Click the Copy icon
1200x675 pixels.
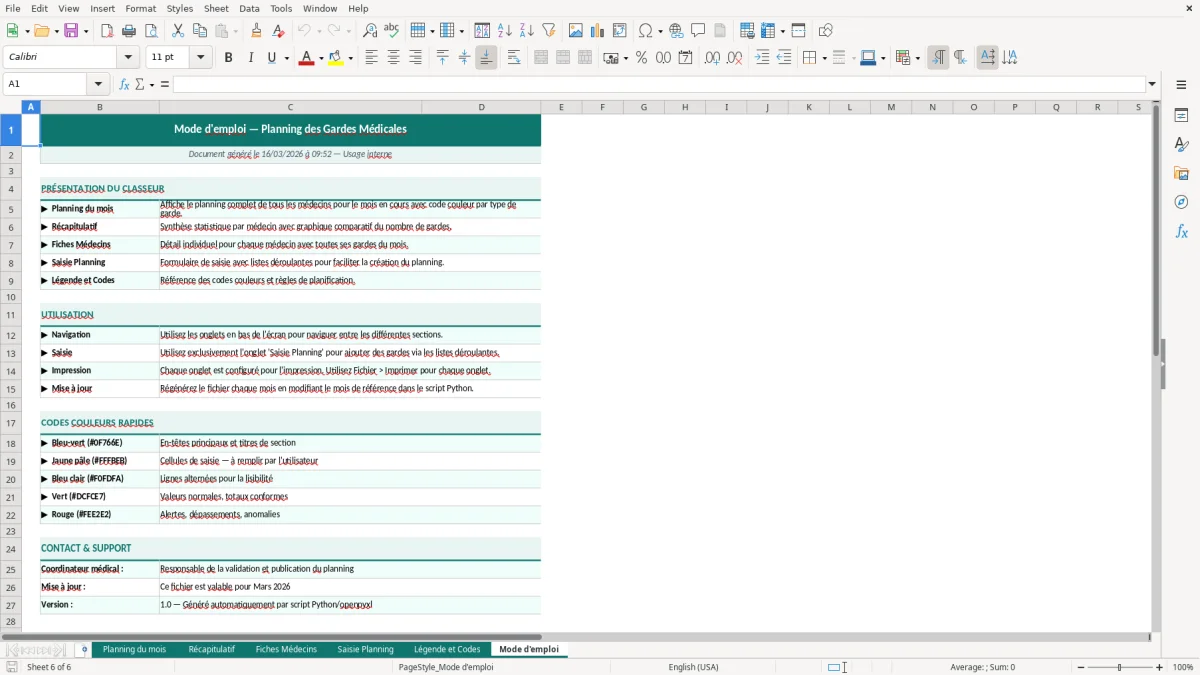point(200,31)
